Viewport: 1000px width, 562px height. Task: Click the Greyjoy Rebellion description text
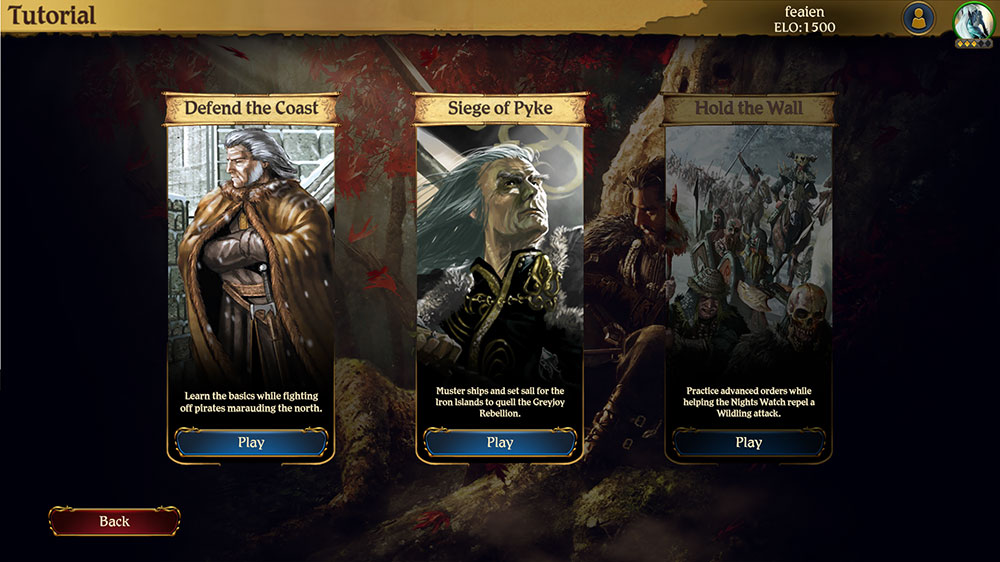[x=500, y=402]
